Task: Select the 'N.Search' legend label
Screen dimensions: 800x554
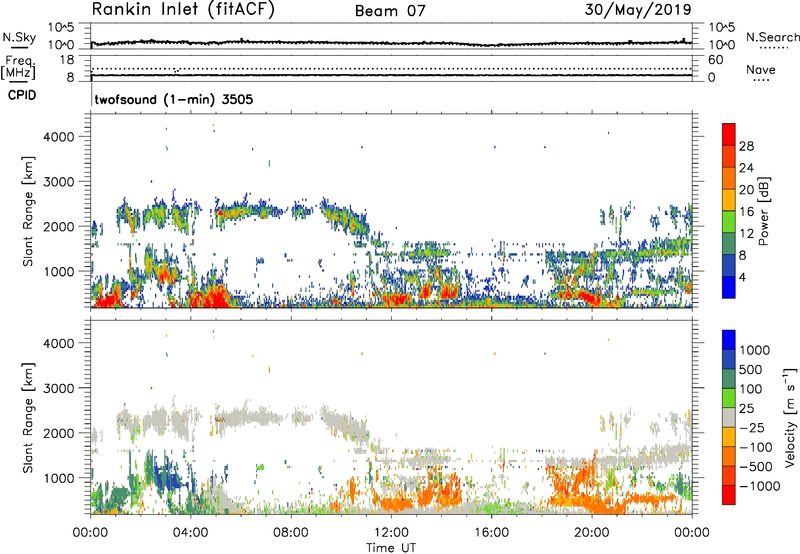Action: [x=772, y=37]
